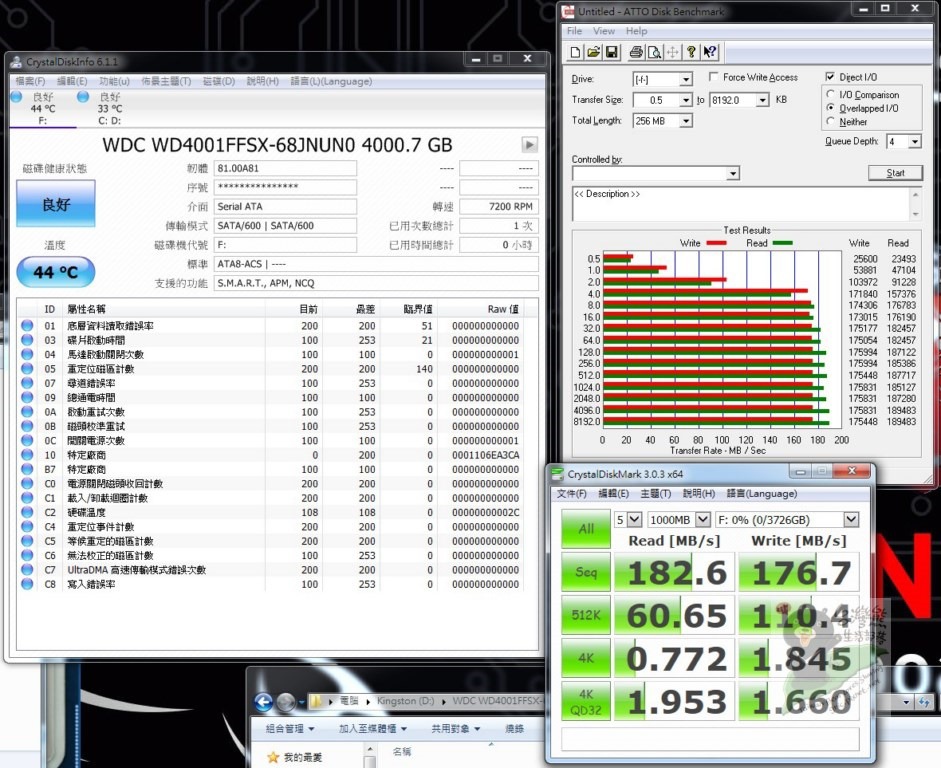The height and width of the screenshot is (768, 941).
Task: Click the Explorer Forward arrow button
Action: [286, 701]
